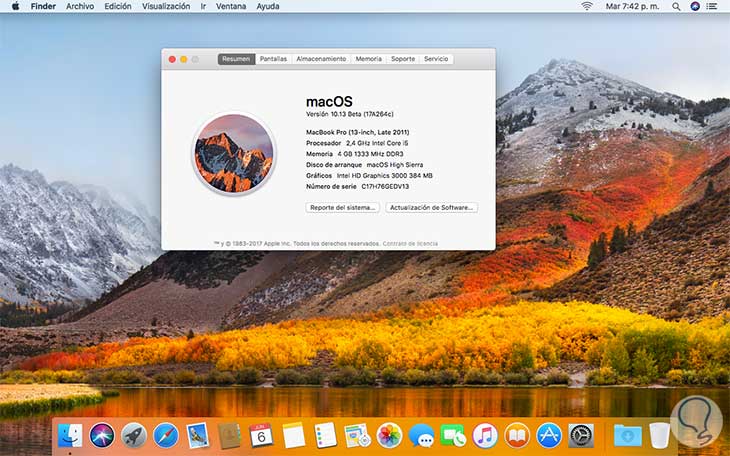Open the Finder menu
Screen dimensions: 730x456
click(43, 7)
